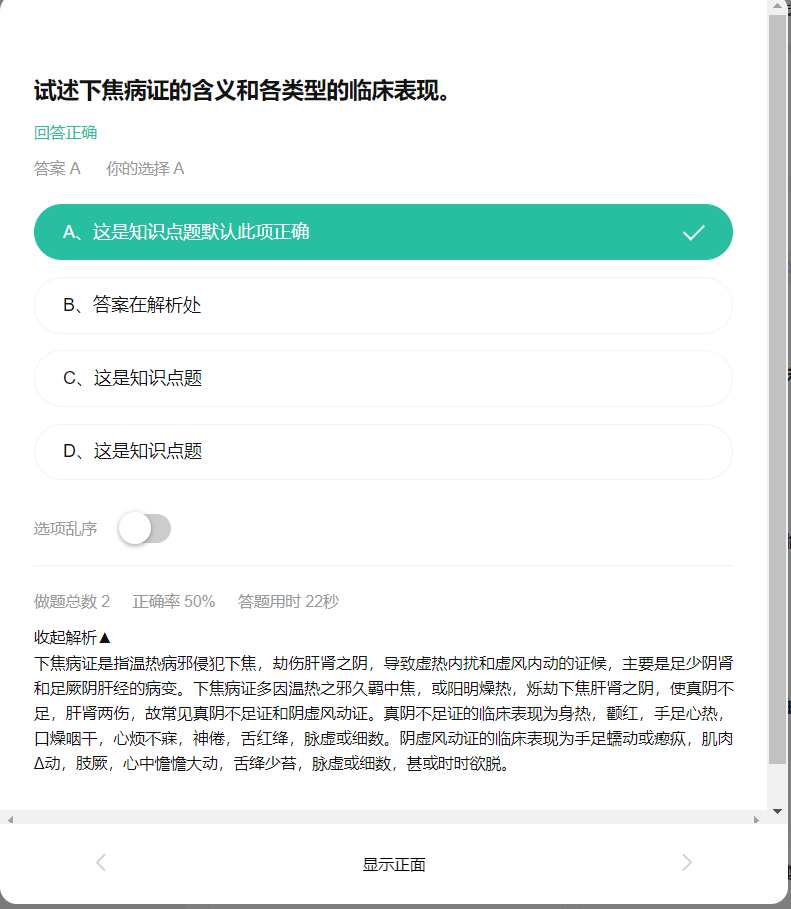Select option B 答案在解析处

(383, 306)
